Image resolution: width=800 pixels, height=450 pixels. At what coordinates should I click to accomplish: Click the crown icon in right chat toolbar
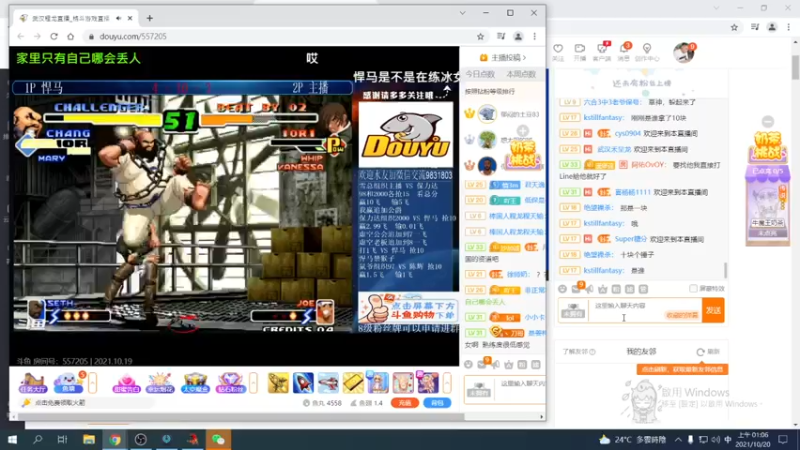coord(603,289)
